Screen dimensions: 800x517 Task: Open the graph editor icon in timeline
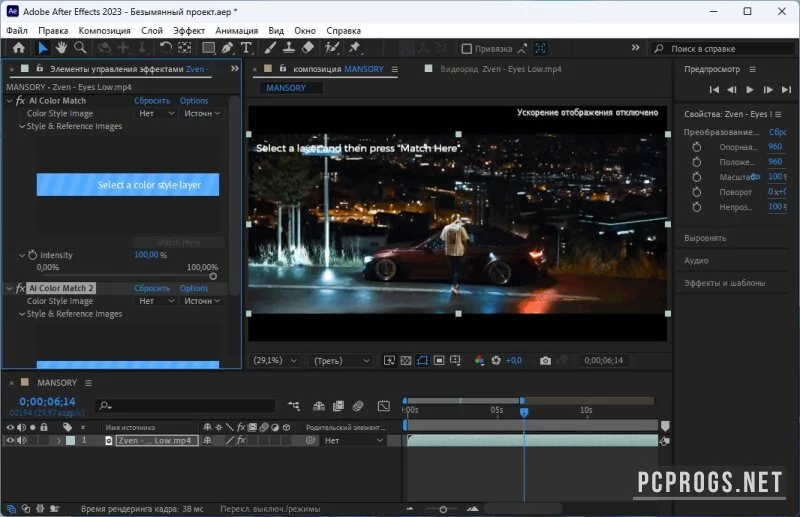coord(384,406)
